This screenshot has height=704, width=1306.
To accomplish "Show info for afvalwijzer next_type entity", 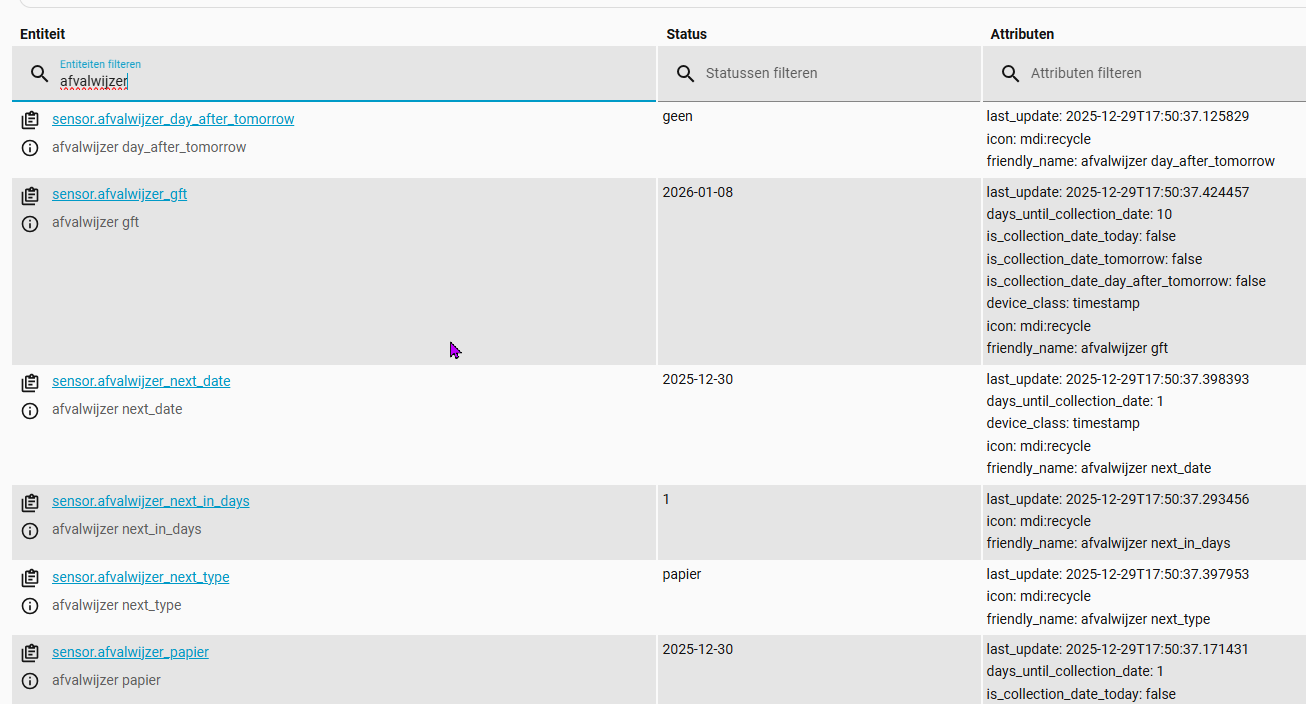I will pos(30,606).
